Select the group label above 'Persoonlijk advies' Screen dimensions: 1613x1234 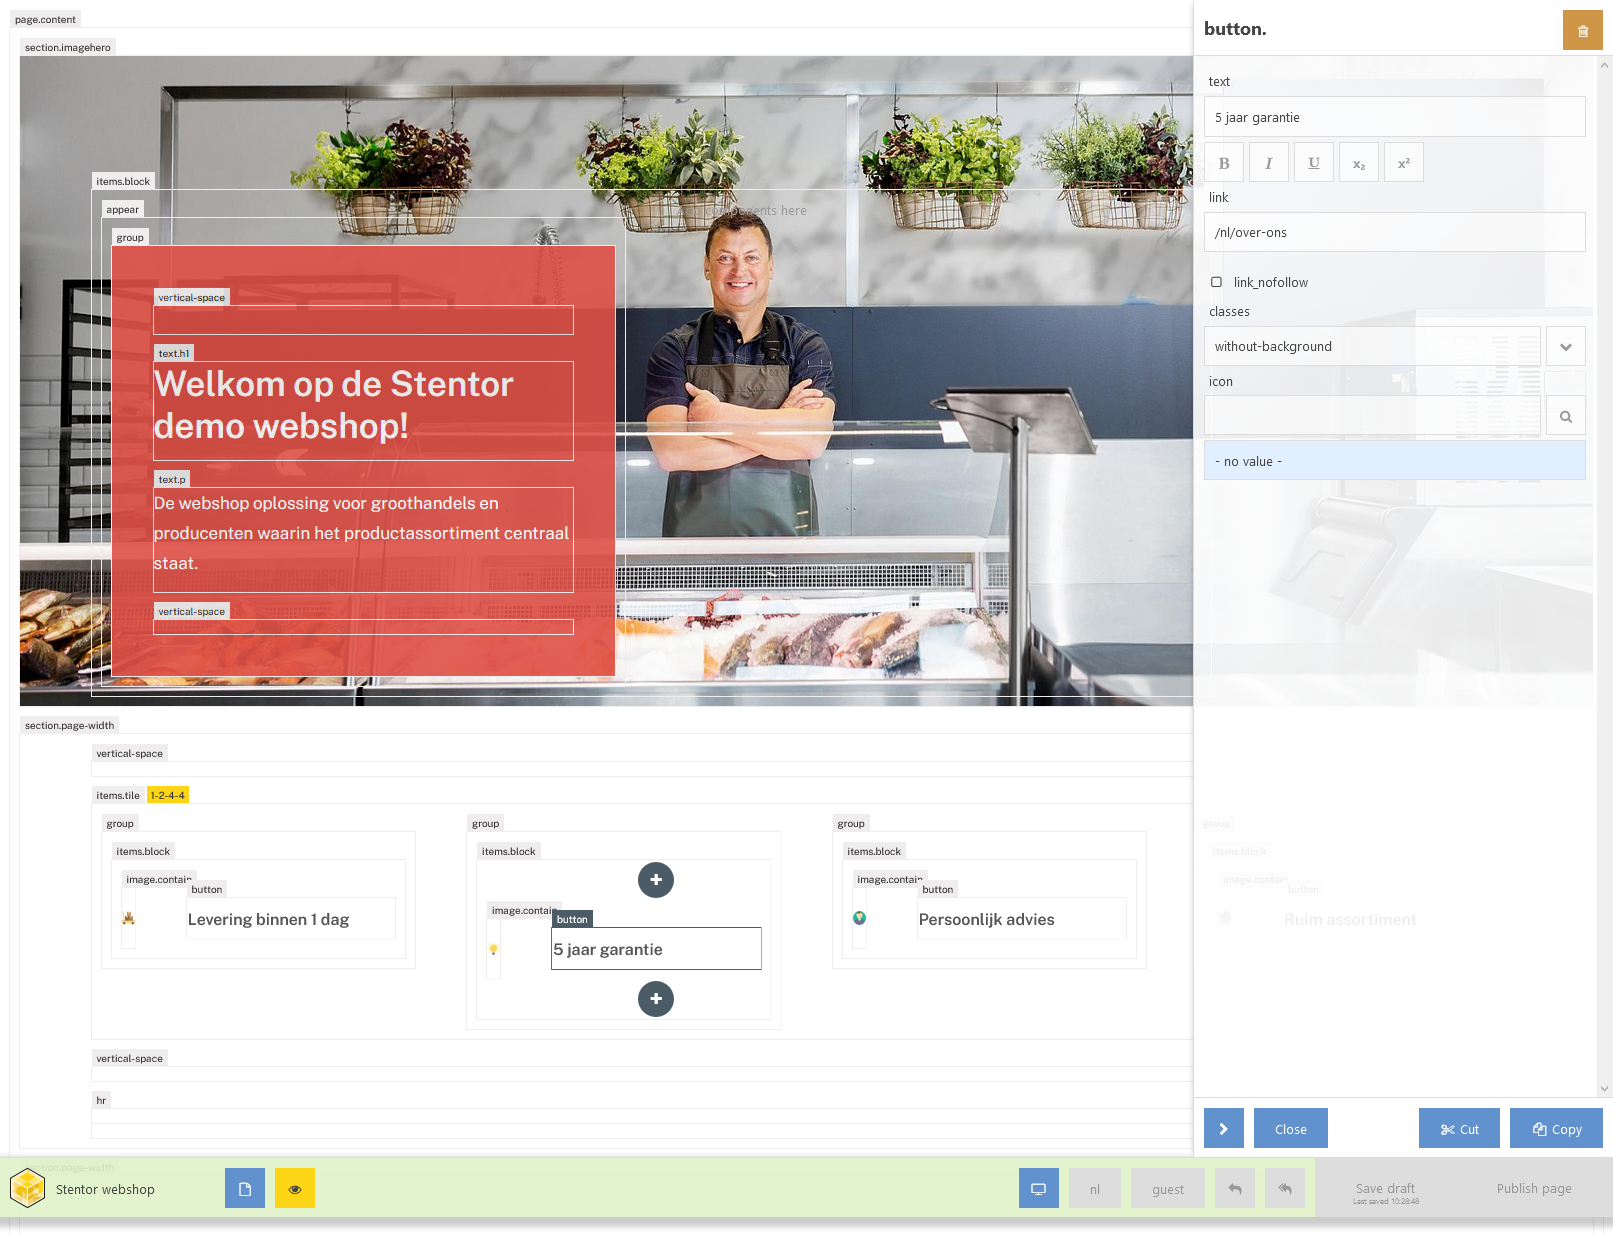coord(851,823)
